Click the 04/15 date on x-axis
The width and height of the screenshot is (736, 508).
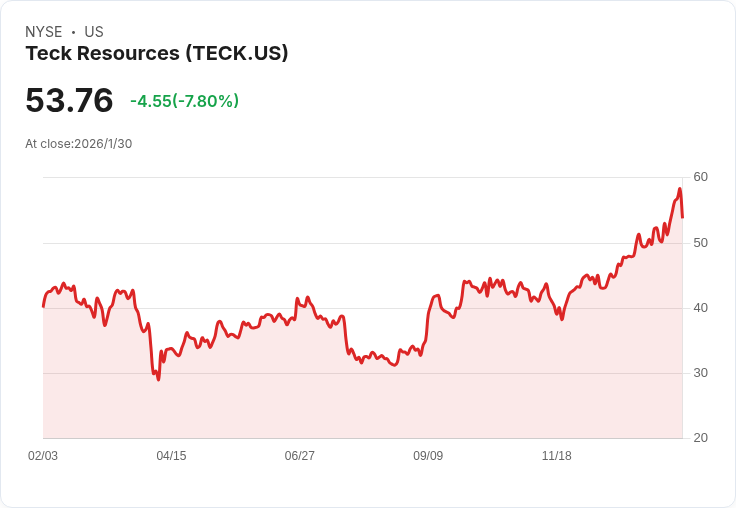(x=171, y=455)
